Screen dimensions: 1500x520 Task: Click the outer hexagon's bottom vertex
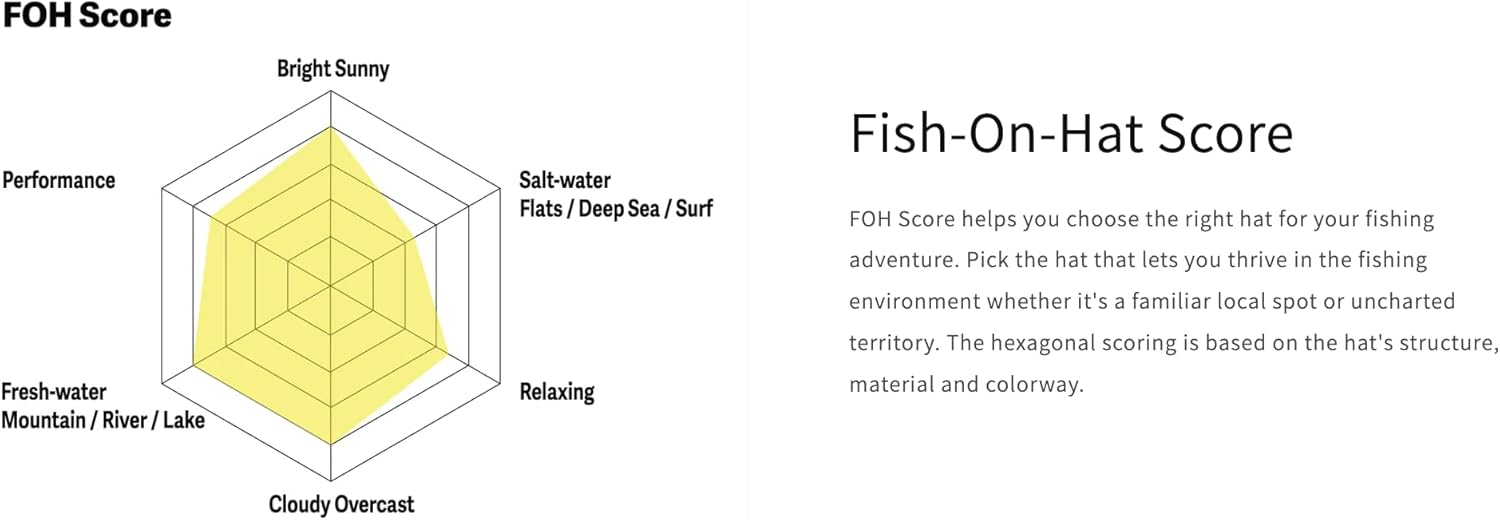331,480
